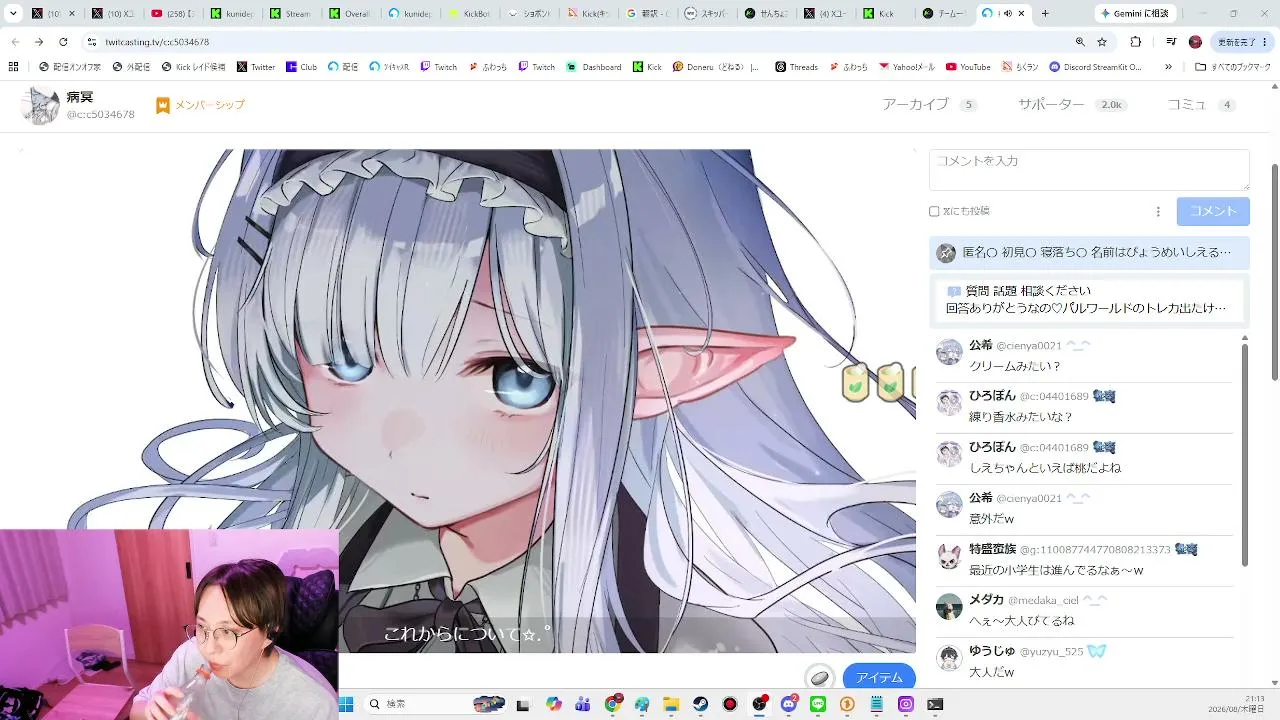Close the active TwitCasting tab

coord(1021,14)
